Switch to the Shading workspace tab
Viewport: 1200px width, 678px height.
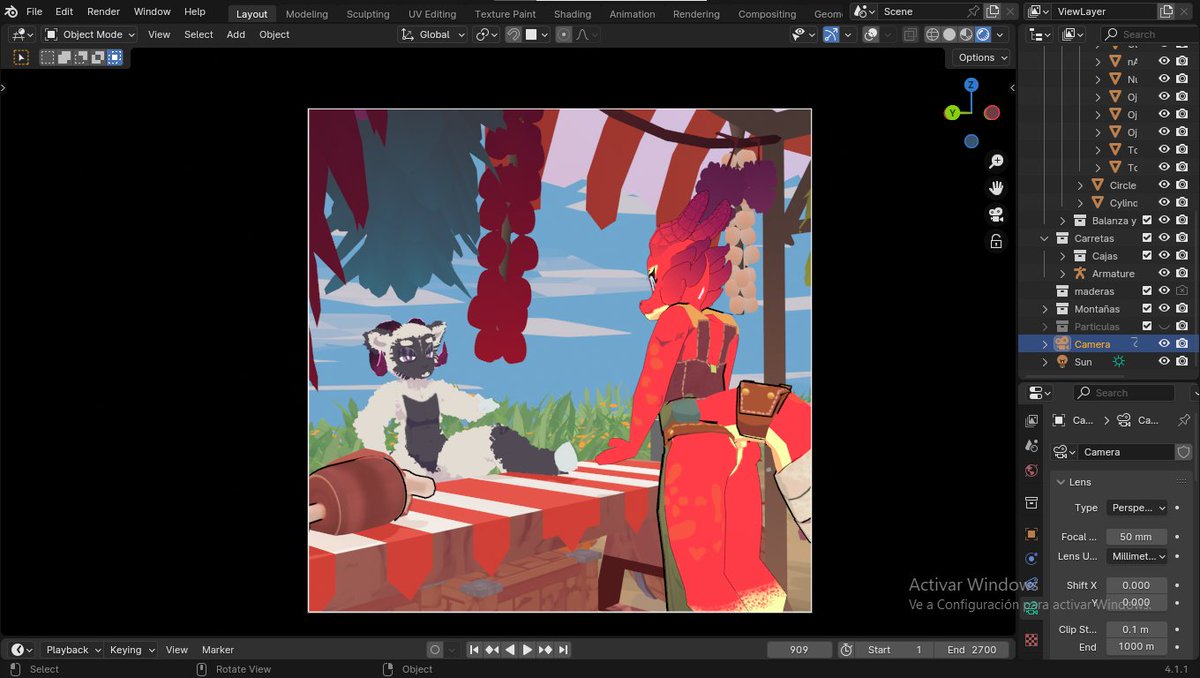point(572,14)
